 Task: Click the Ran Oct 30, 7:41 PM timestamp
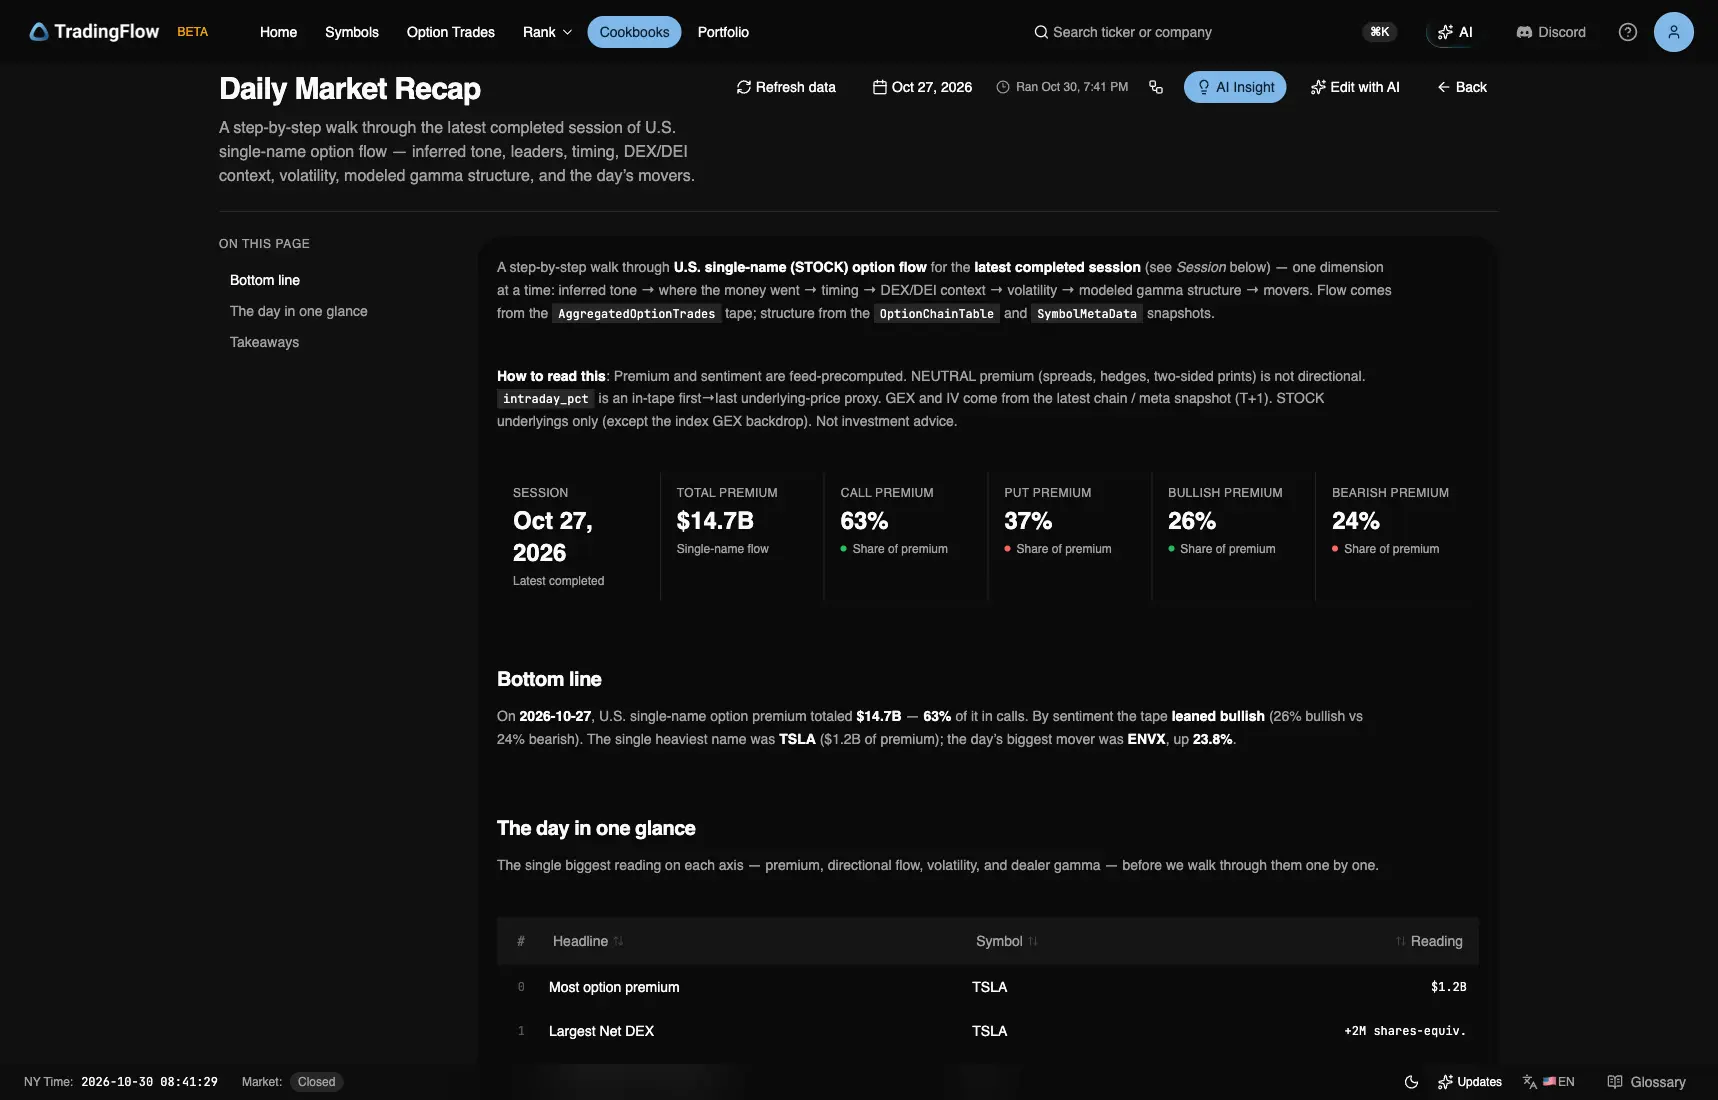coord(1062,87)
